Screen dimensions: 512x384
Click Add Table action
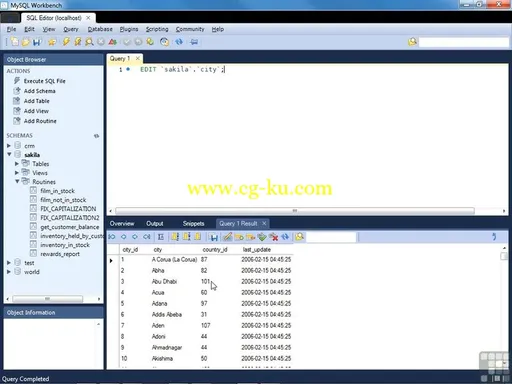36,101
